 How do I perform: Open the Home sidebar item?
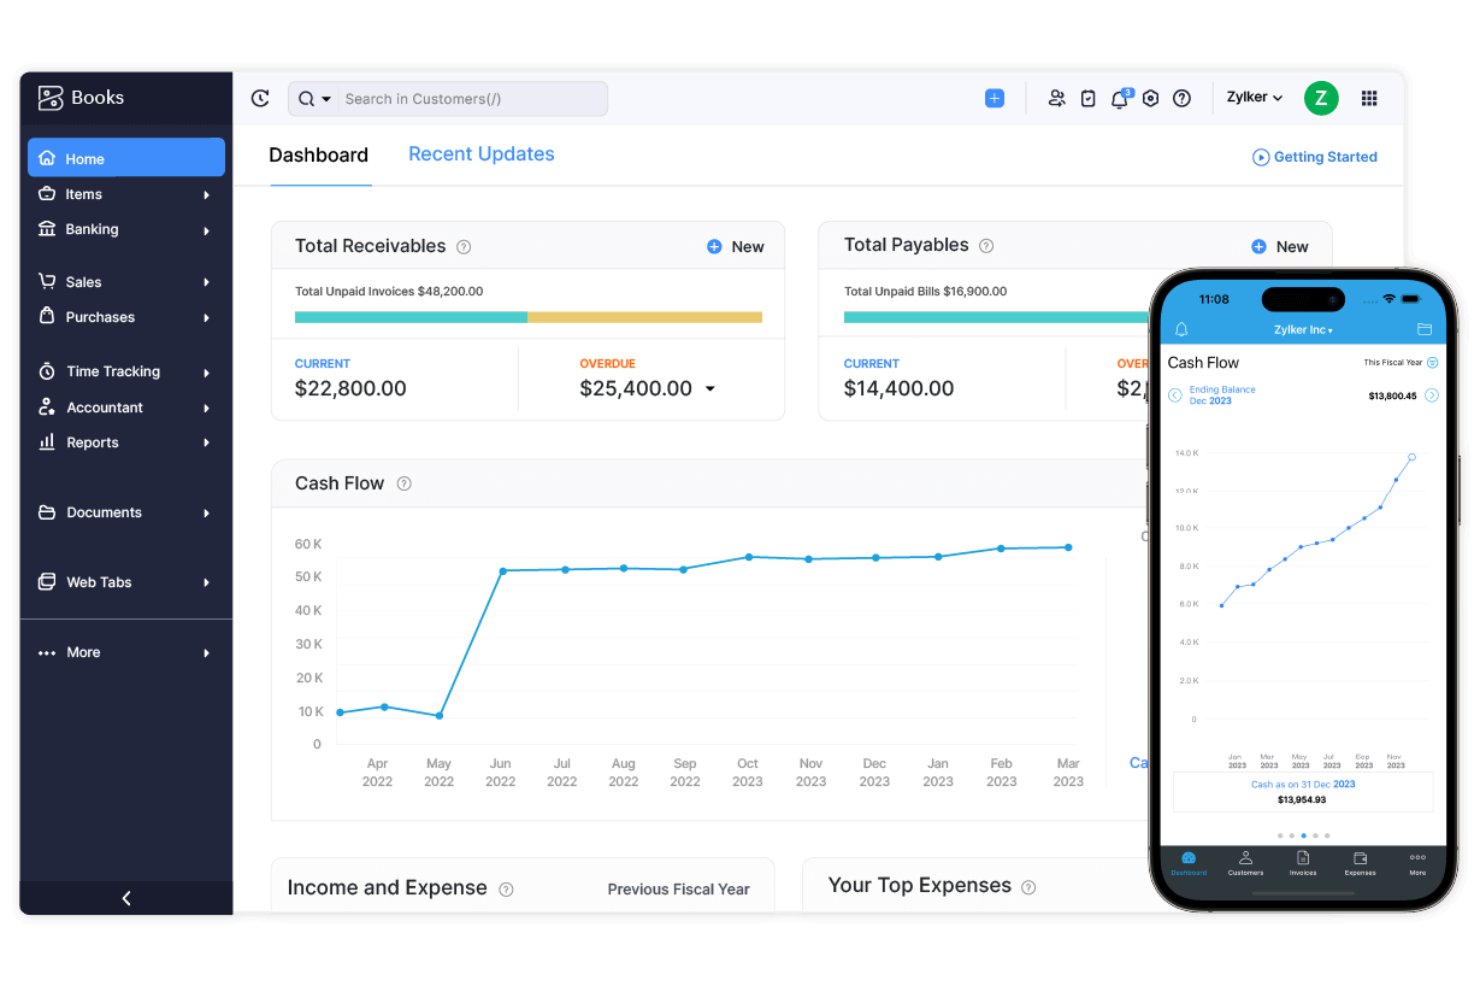(126, 158)
